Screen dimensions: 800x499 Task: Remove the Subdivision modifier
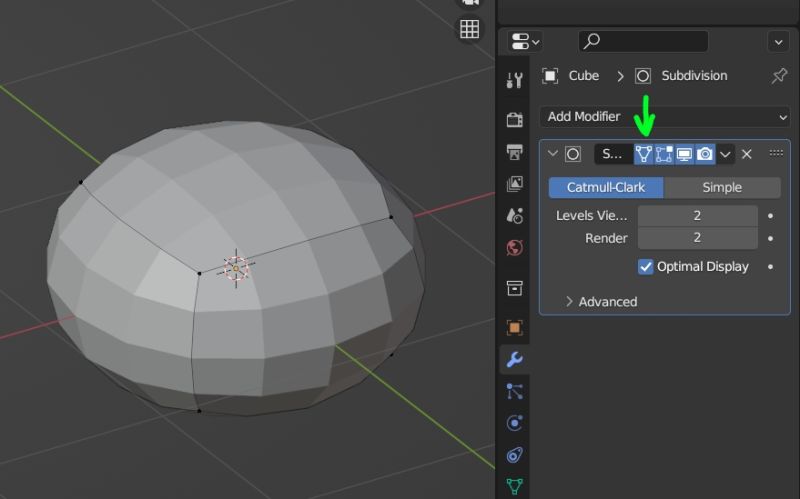746,154
